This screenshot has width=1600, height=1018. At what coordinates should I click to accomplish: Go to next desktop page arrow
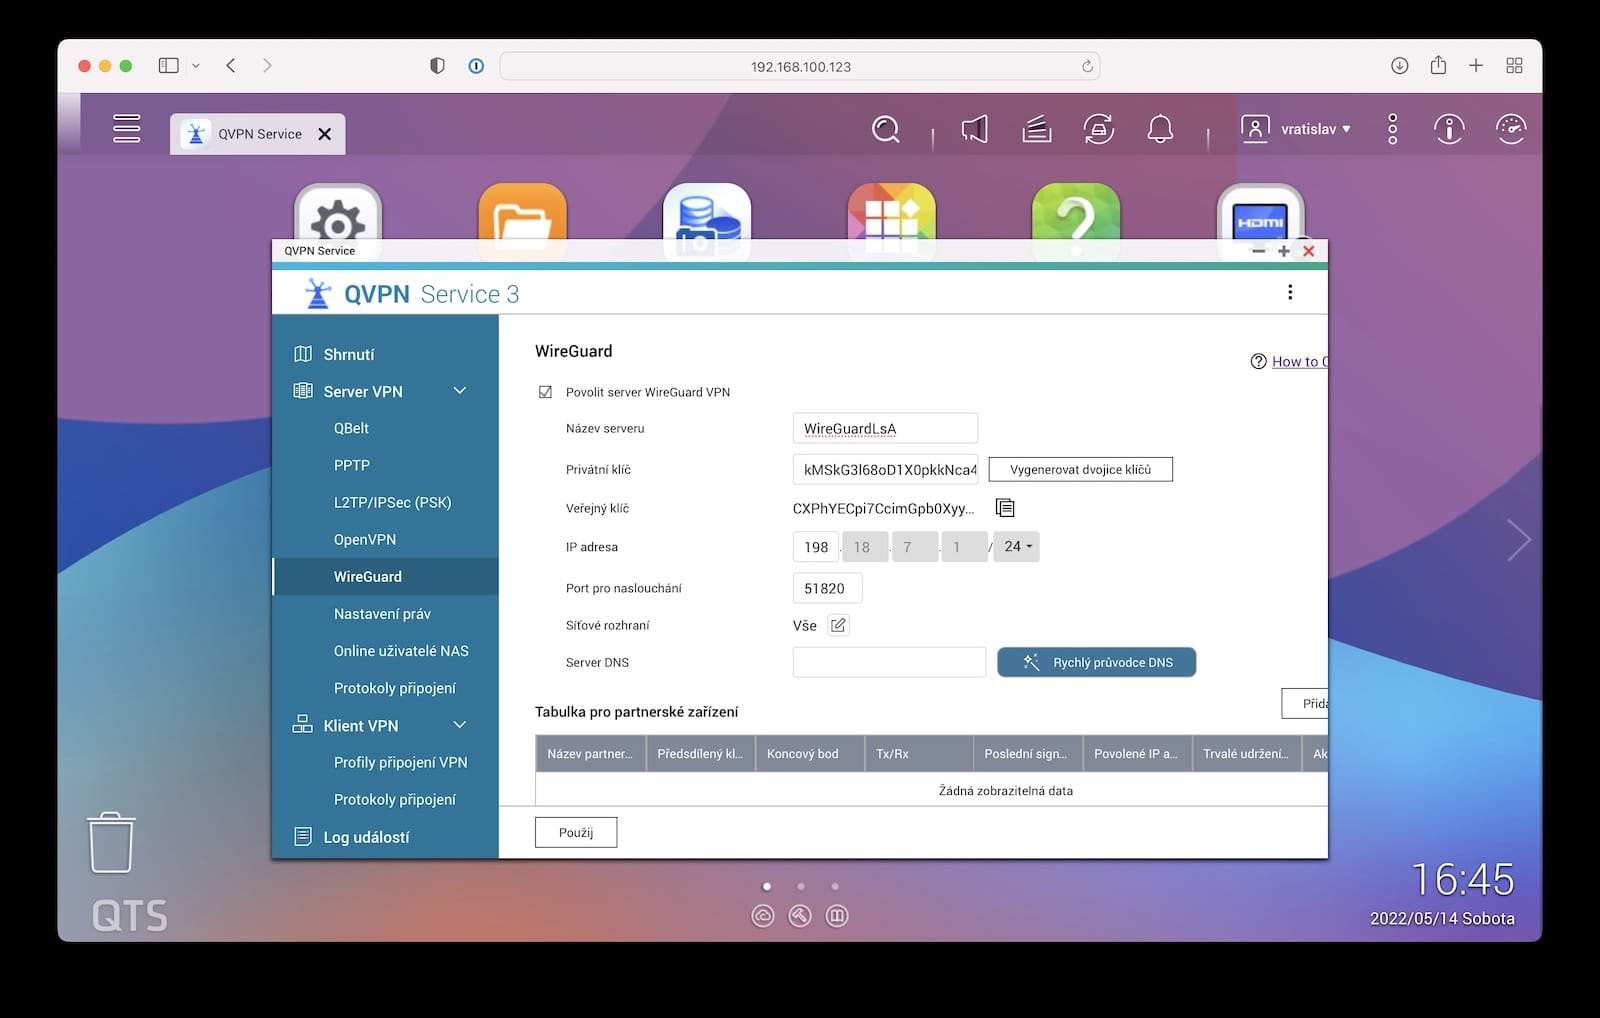tap(1519, 540)
